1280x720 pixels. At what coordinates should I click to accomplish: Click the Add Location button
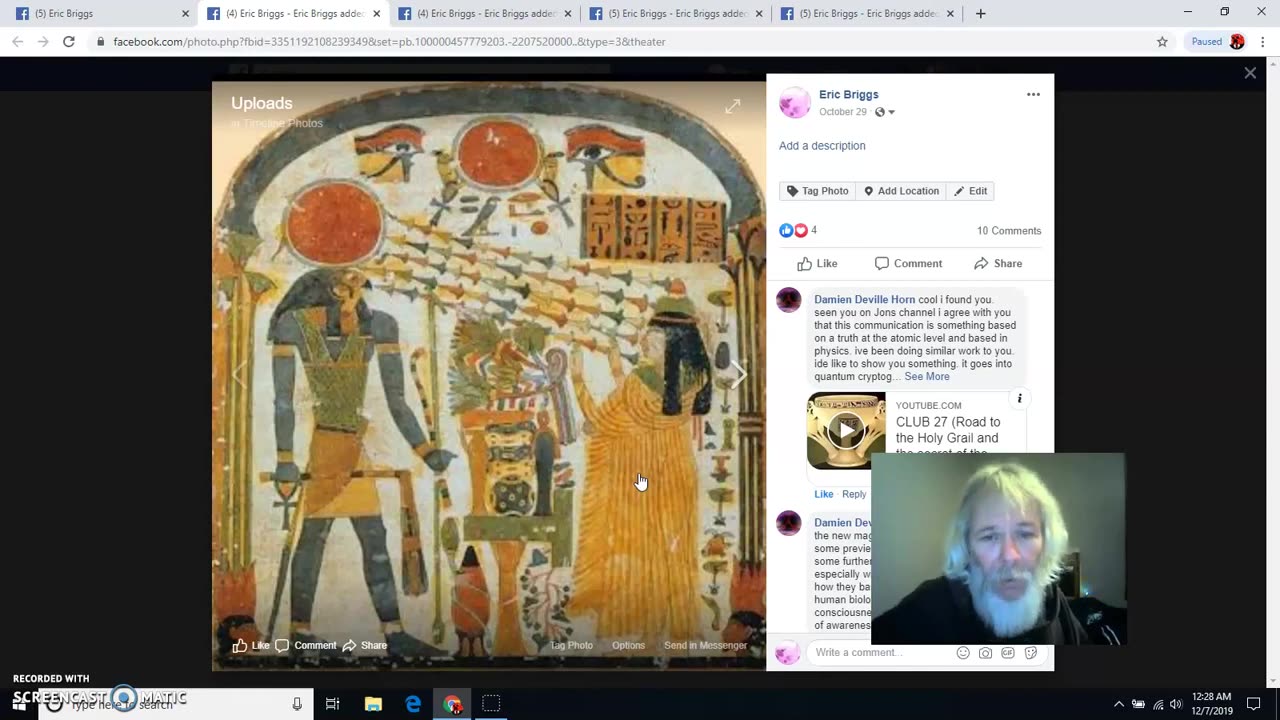[x=902, y=191]
